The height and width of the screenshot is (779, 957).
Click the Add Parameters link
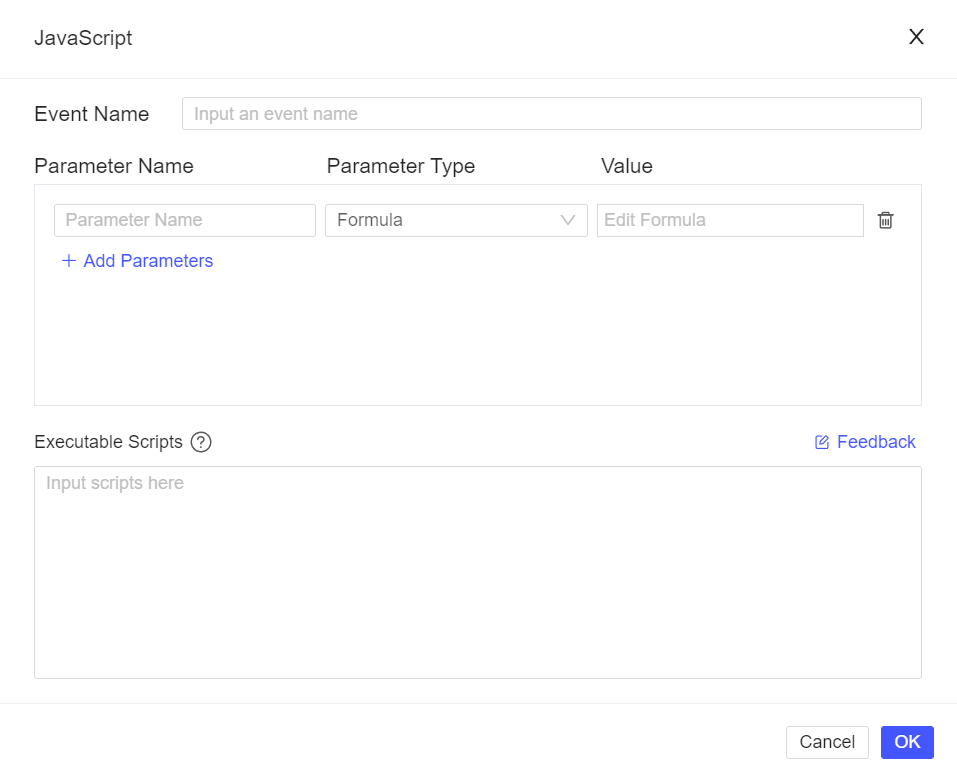pos(147,261)
